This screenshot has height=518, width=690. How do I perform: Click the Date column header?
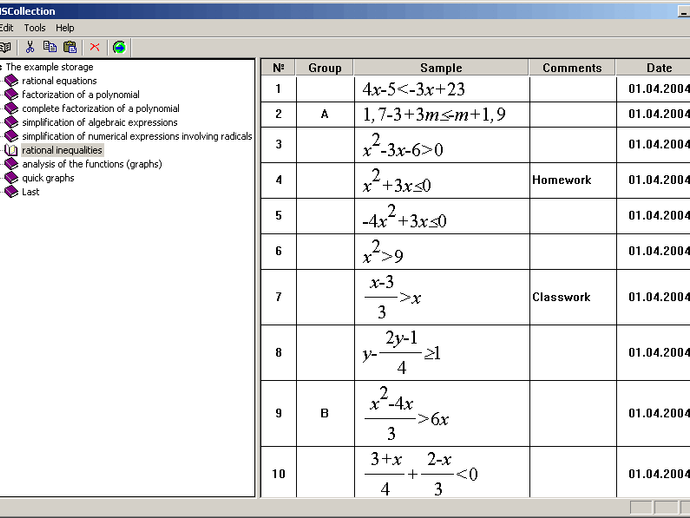point(653,68)
